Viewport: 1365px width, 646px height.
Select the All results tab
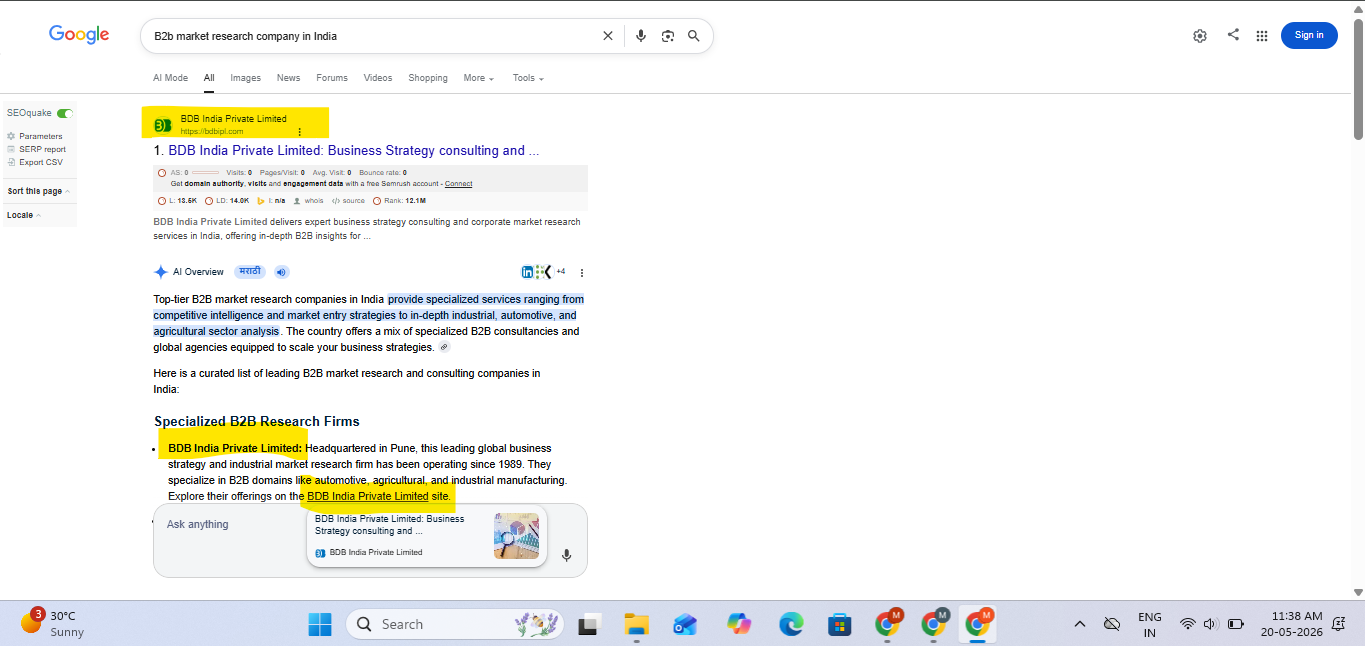209,78
